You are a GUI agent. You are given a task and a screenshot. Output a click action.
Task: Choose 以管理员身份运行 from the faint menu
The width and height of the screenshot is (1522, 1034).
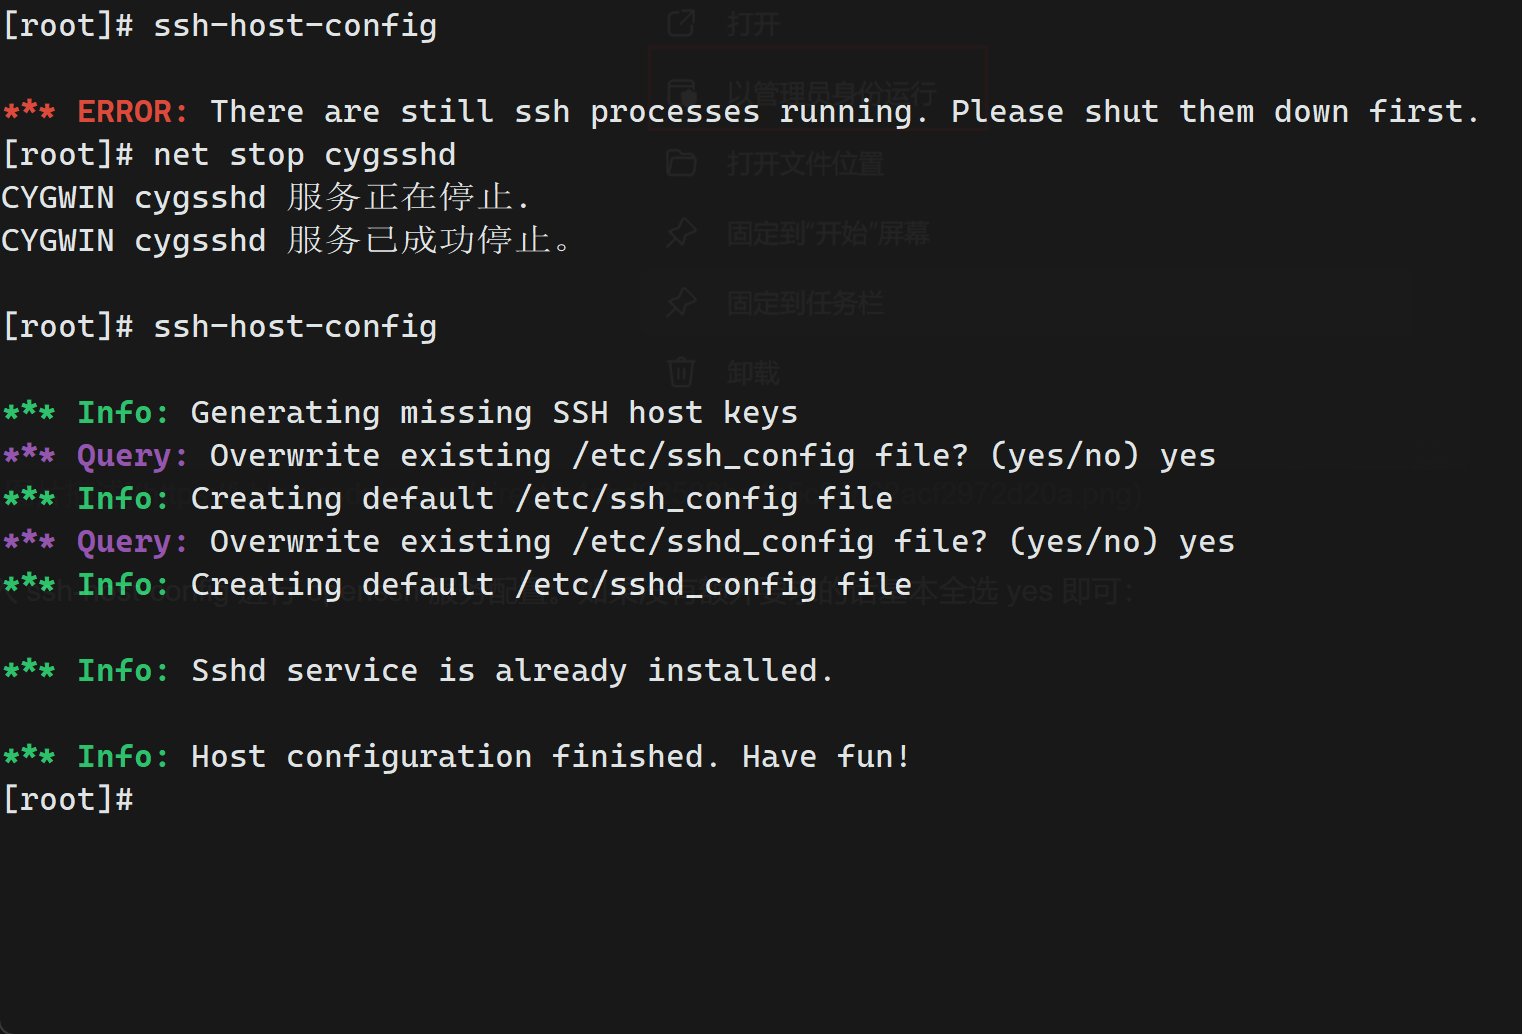click(832, 93)
